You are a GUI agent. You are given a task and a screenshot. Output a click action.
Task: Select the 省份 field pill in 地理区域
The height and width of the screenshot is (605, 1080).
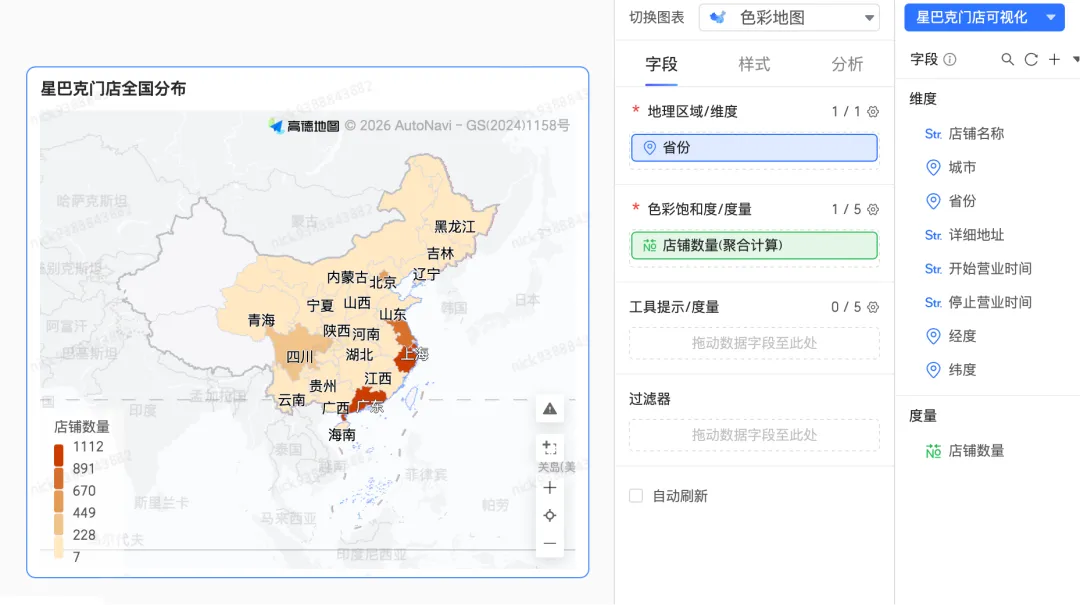[754, 147]
